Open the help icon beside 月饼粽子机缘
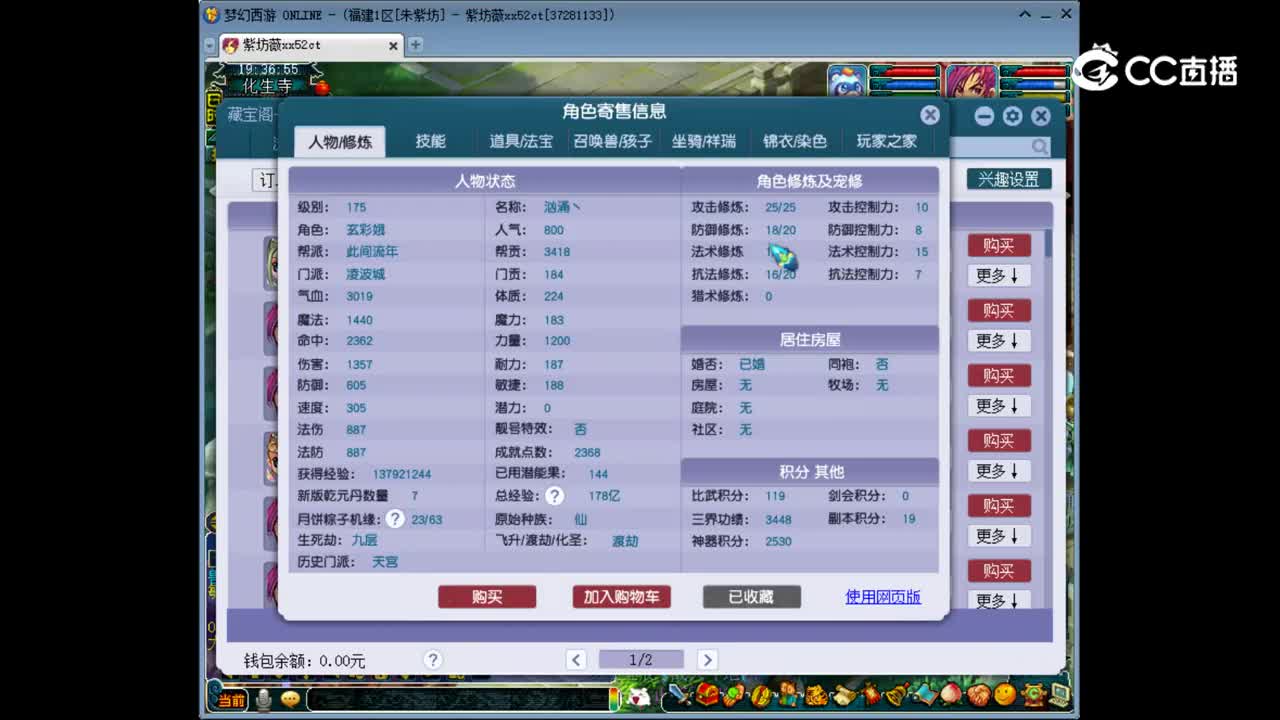Viewport: 1280px width, 720px height. [x=395, y=518]
